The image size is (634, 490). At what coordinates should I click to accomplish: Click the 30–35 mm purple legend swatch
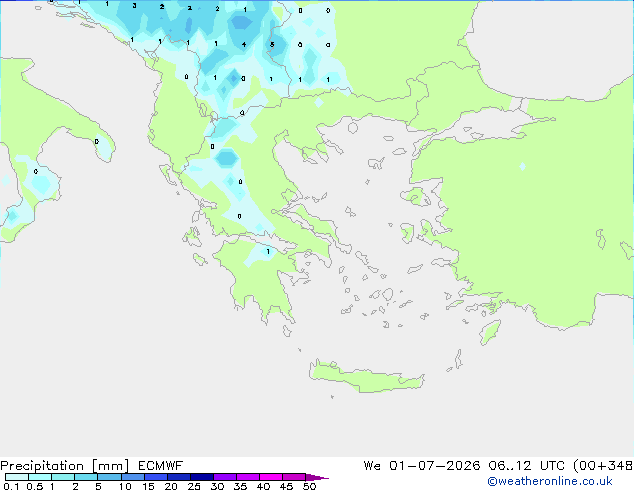click(x=225, y=477)
